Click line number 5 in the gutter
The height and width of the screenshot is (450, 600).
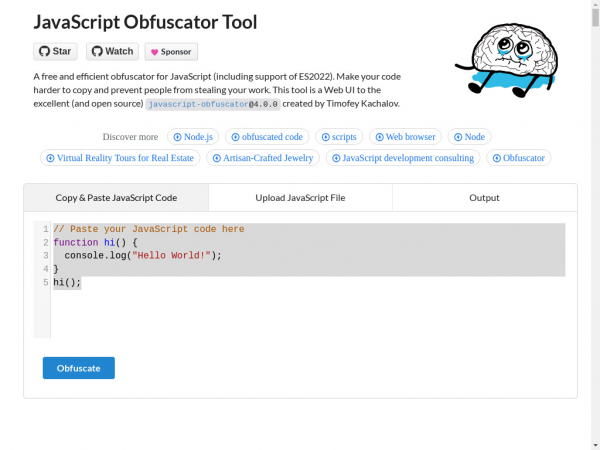(x=46, y=283)
